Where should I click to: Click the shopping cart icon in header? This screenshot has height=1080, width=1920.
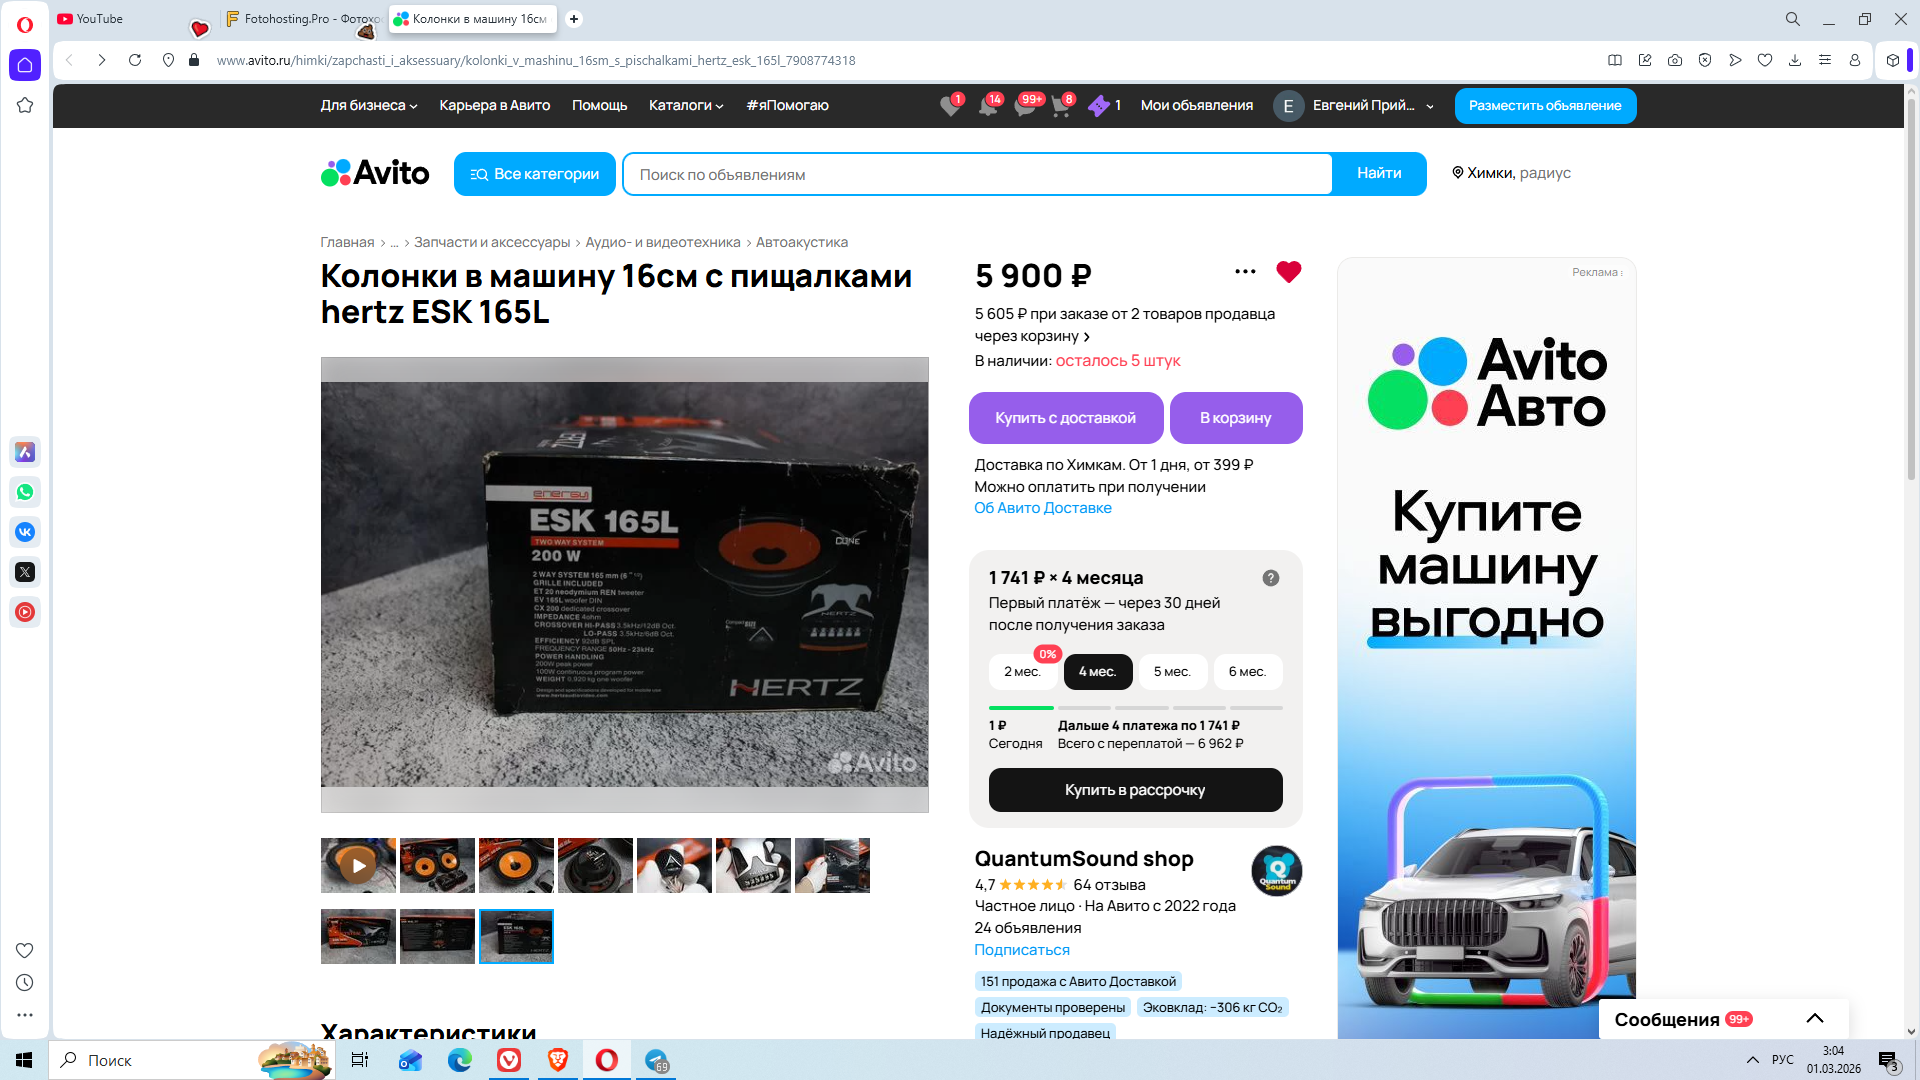coord(1060,106)
